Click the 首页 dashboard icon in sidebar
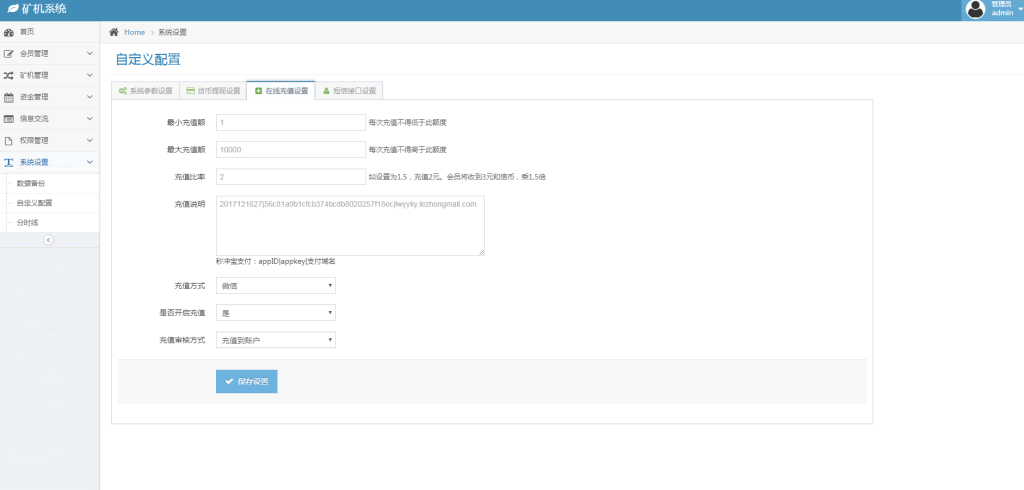This screenshot has height=490, width=1024. tap(9, 32)
